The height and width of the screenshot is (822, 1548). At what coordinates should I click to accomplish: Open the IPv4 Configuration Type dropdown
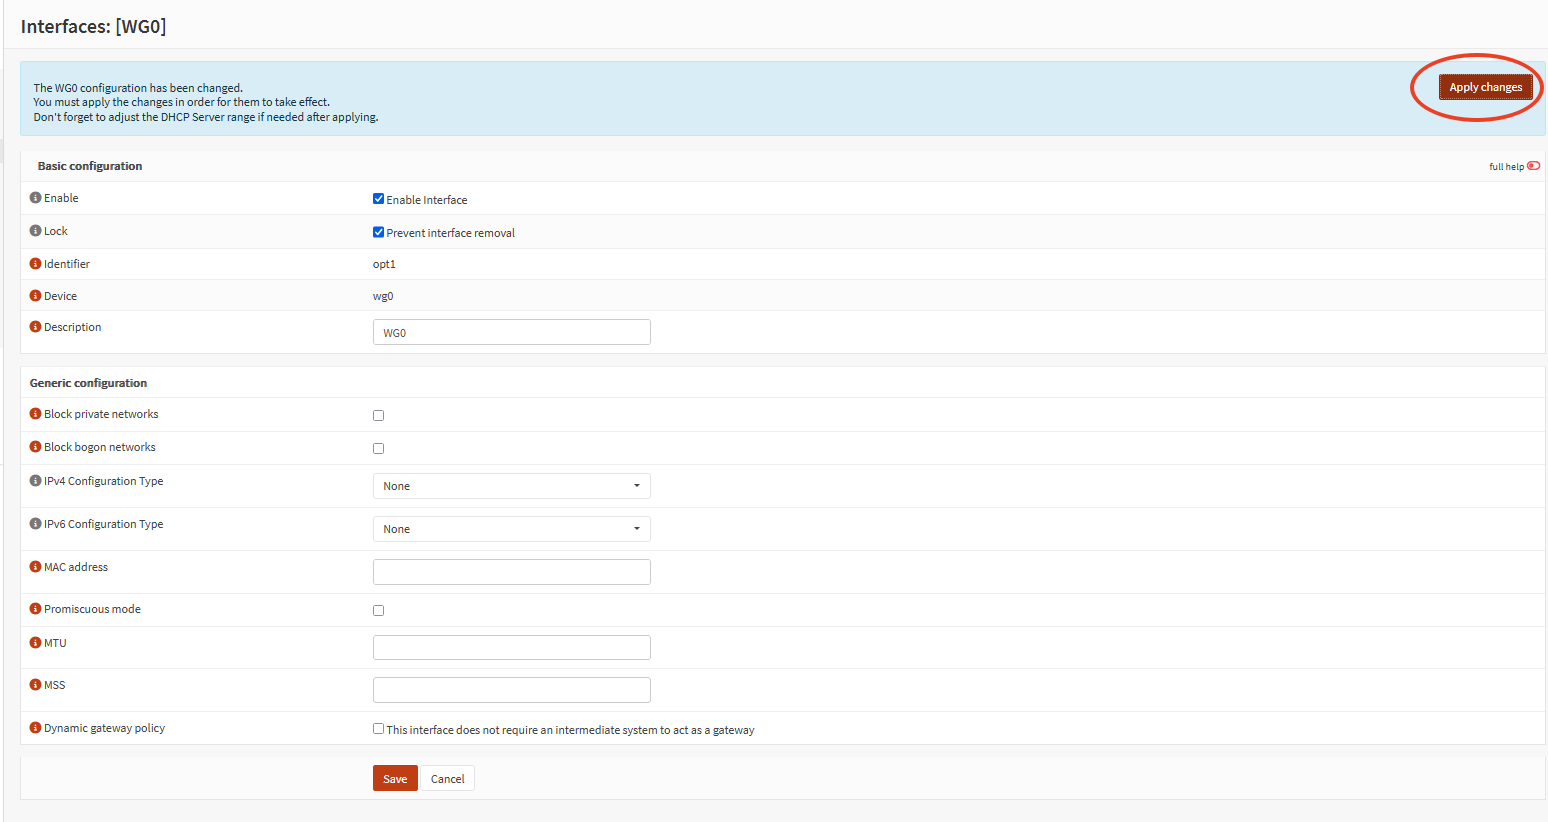point(511,486)
